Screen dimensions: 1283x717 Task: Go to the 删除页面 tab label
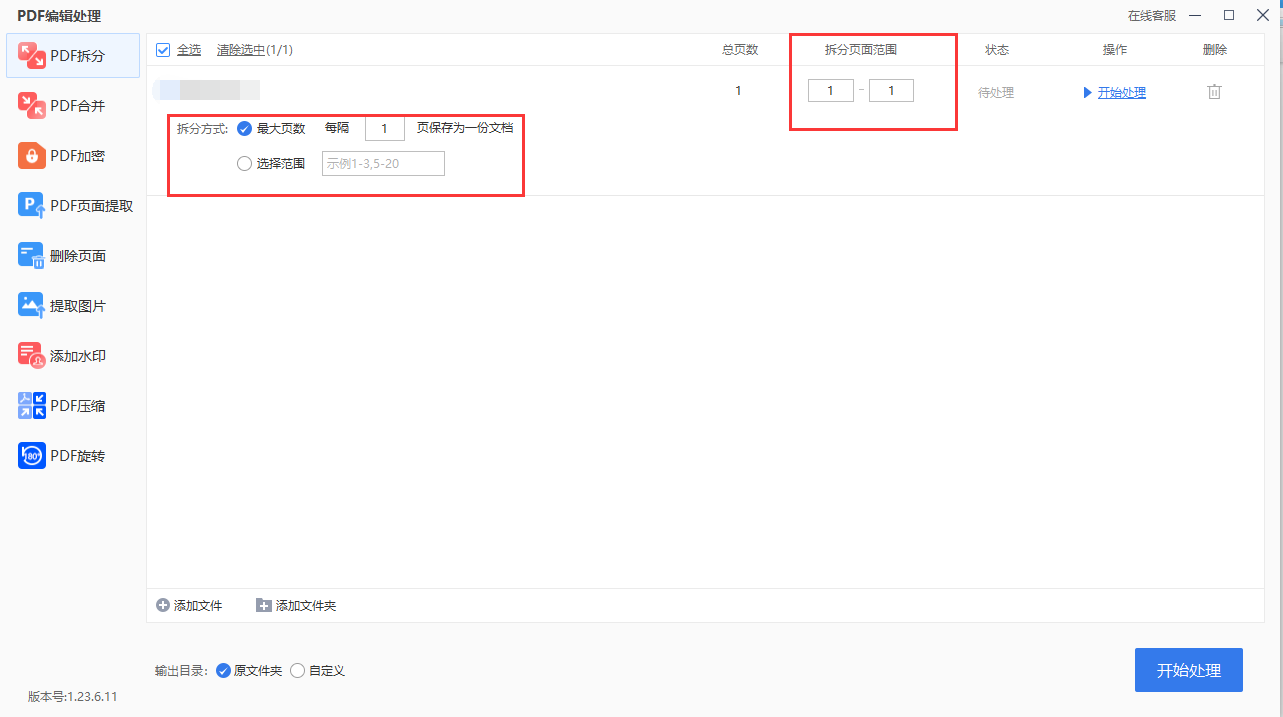tap(78, 256)
